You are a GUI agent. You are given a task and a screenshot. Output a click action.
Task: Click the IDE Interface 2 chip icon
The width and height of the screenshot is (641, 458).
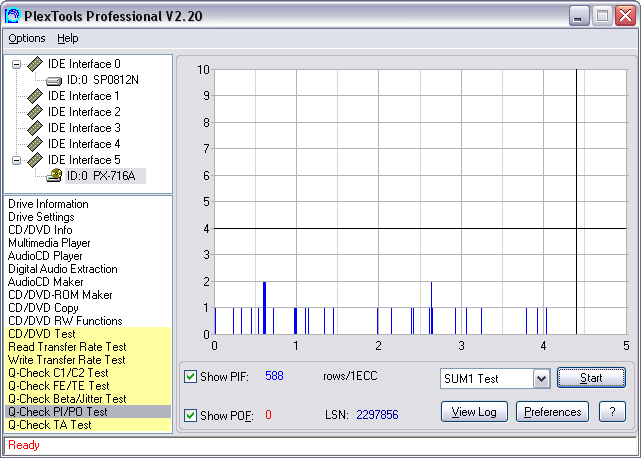point(35,112)
